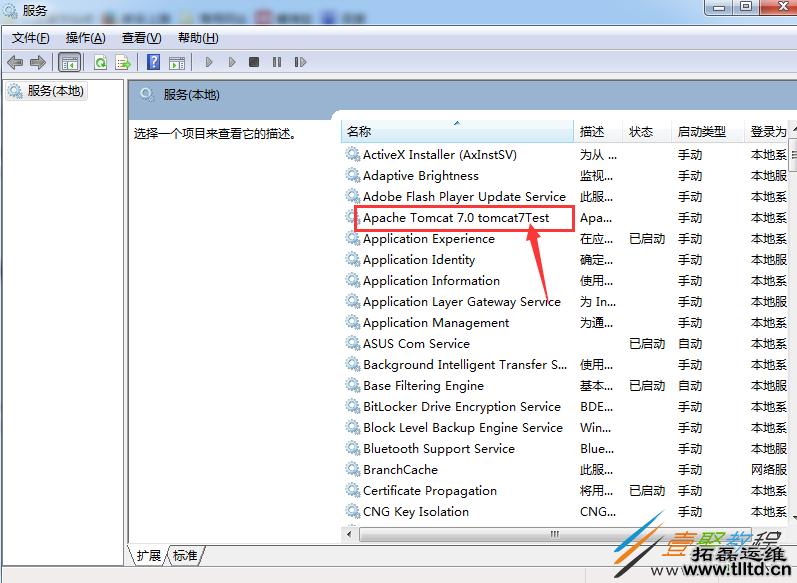Sort services by the 名称 column header
Screen dimensions: 797x583
click(x=457, y=132)
